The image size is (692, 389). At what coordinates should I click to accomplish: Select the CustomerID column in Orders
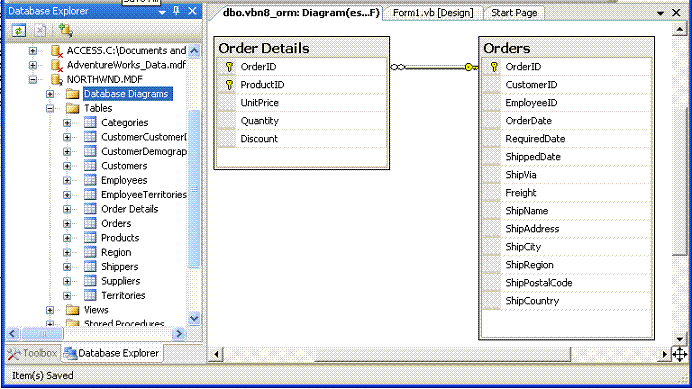(x=567, y=85)
